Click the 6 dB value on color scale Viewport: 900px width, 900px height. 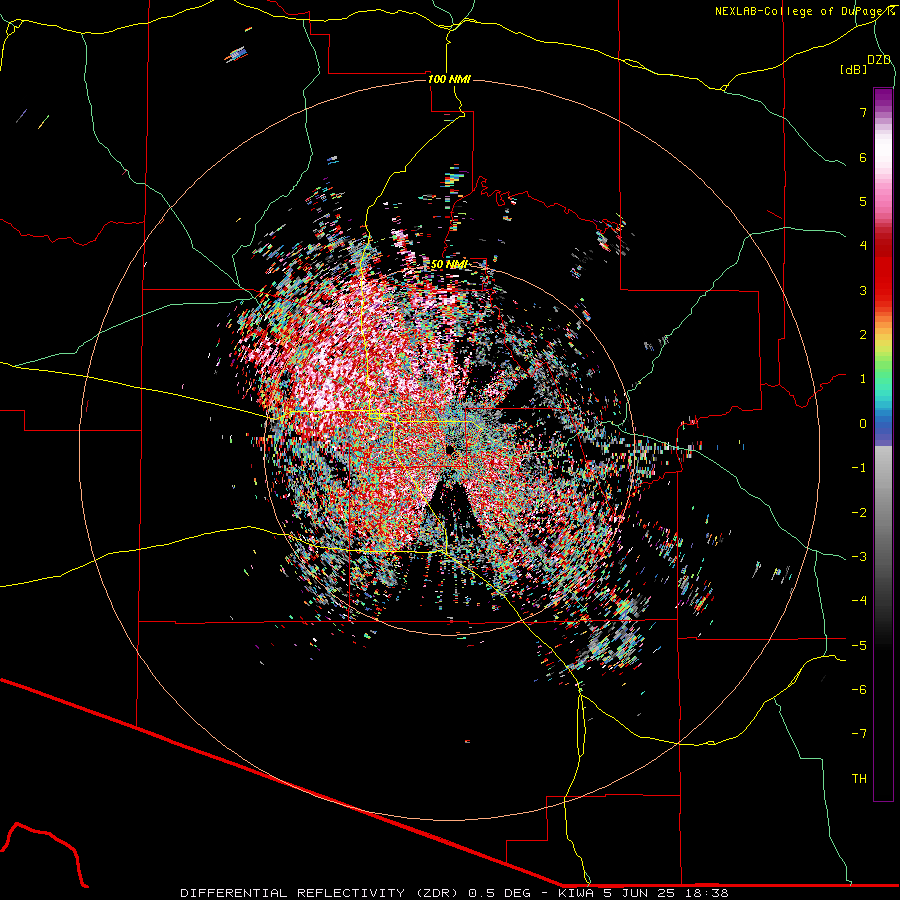863,157
